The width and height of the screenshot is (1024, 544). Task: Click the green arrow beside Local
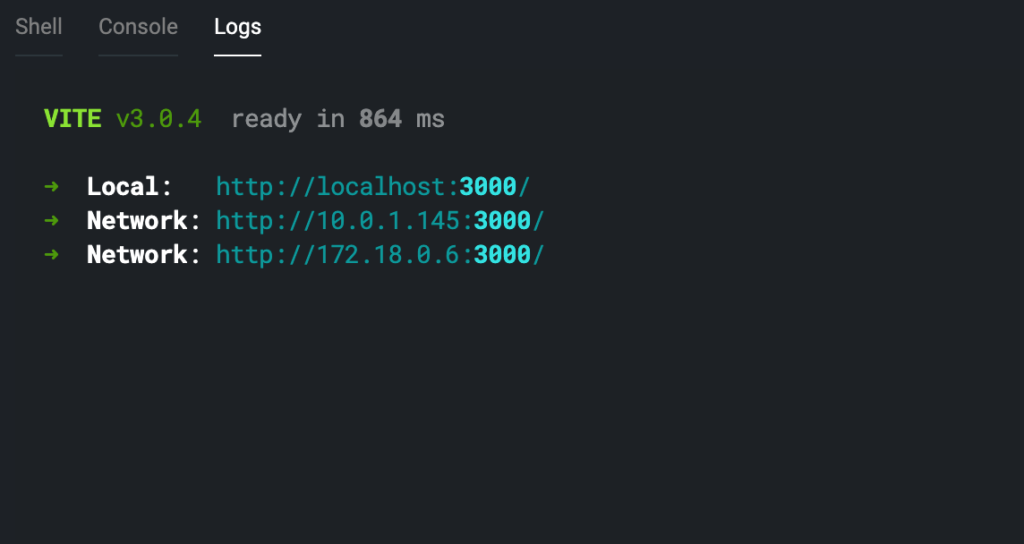52,187
